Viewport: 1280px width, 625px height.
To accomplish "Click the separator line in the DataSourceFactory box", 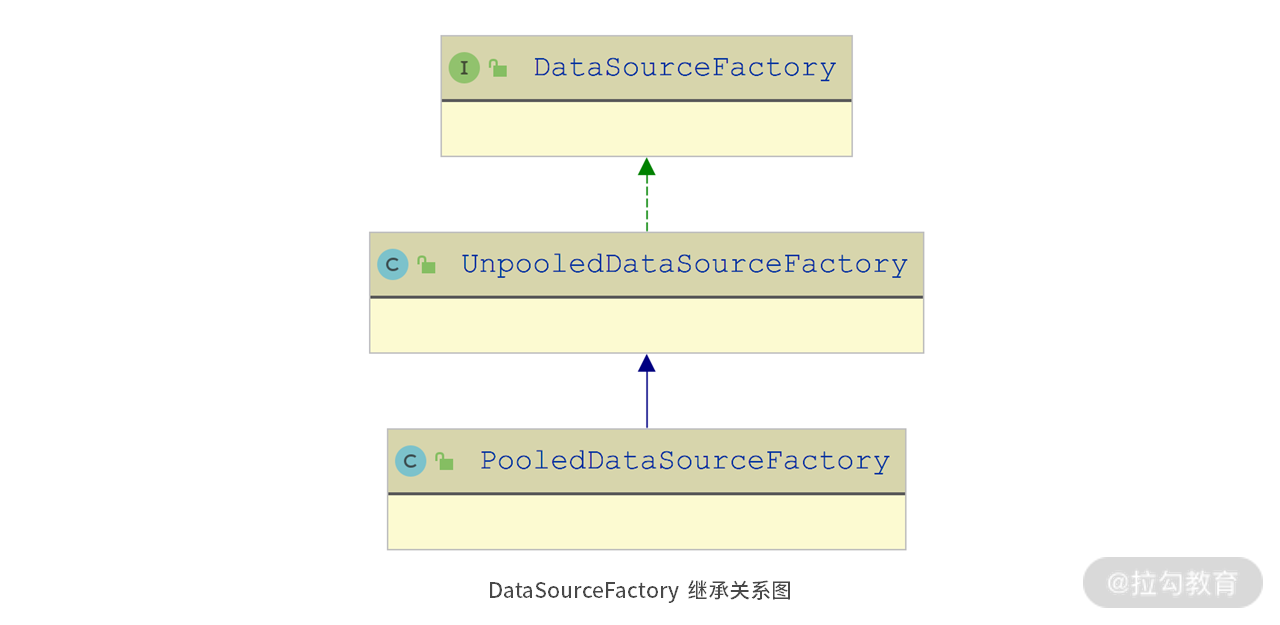I will [x=646, y=100].
